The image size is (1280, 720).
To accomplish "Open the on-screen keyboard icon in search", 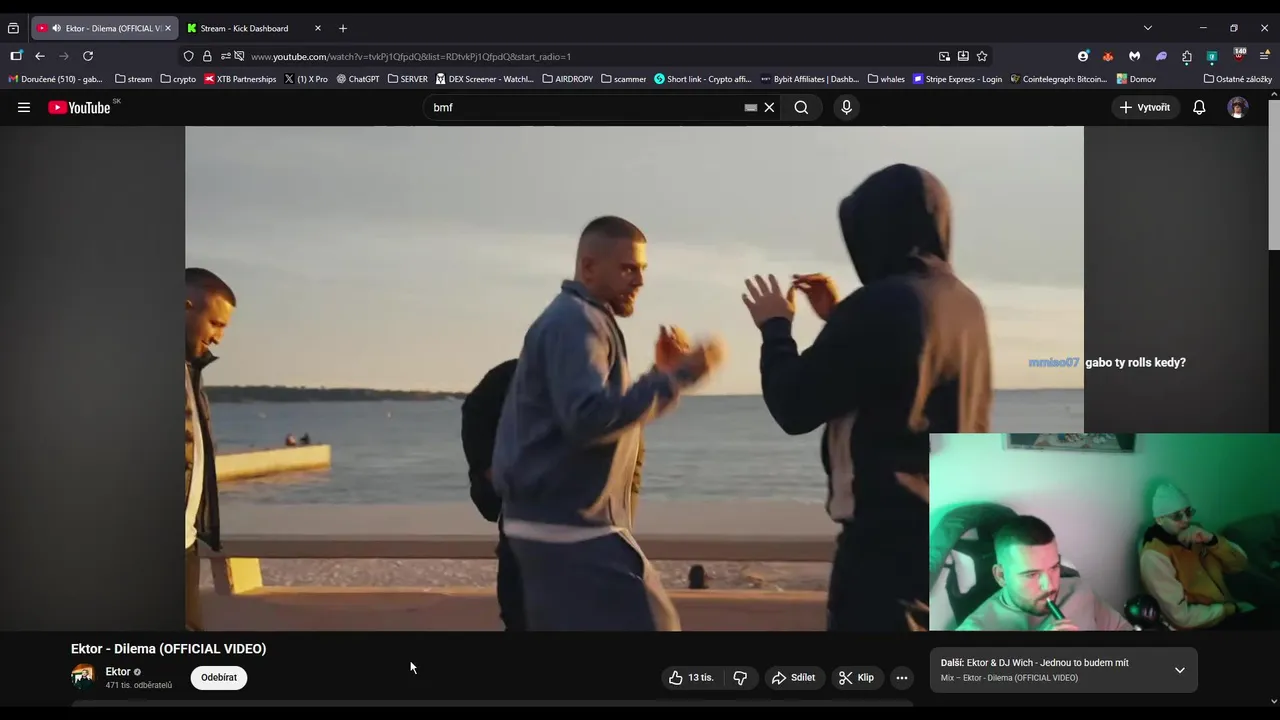I will (751, 107).
